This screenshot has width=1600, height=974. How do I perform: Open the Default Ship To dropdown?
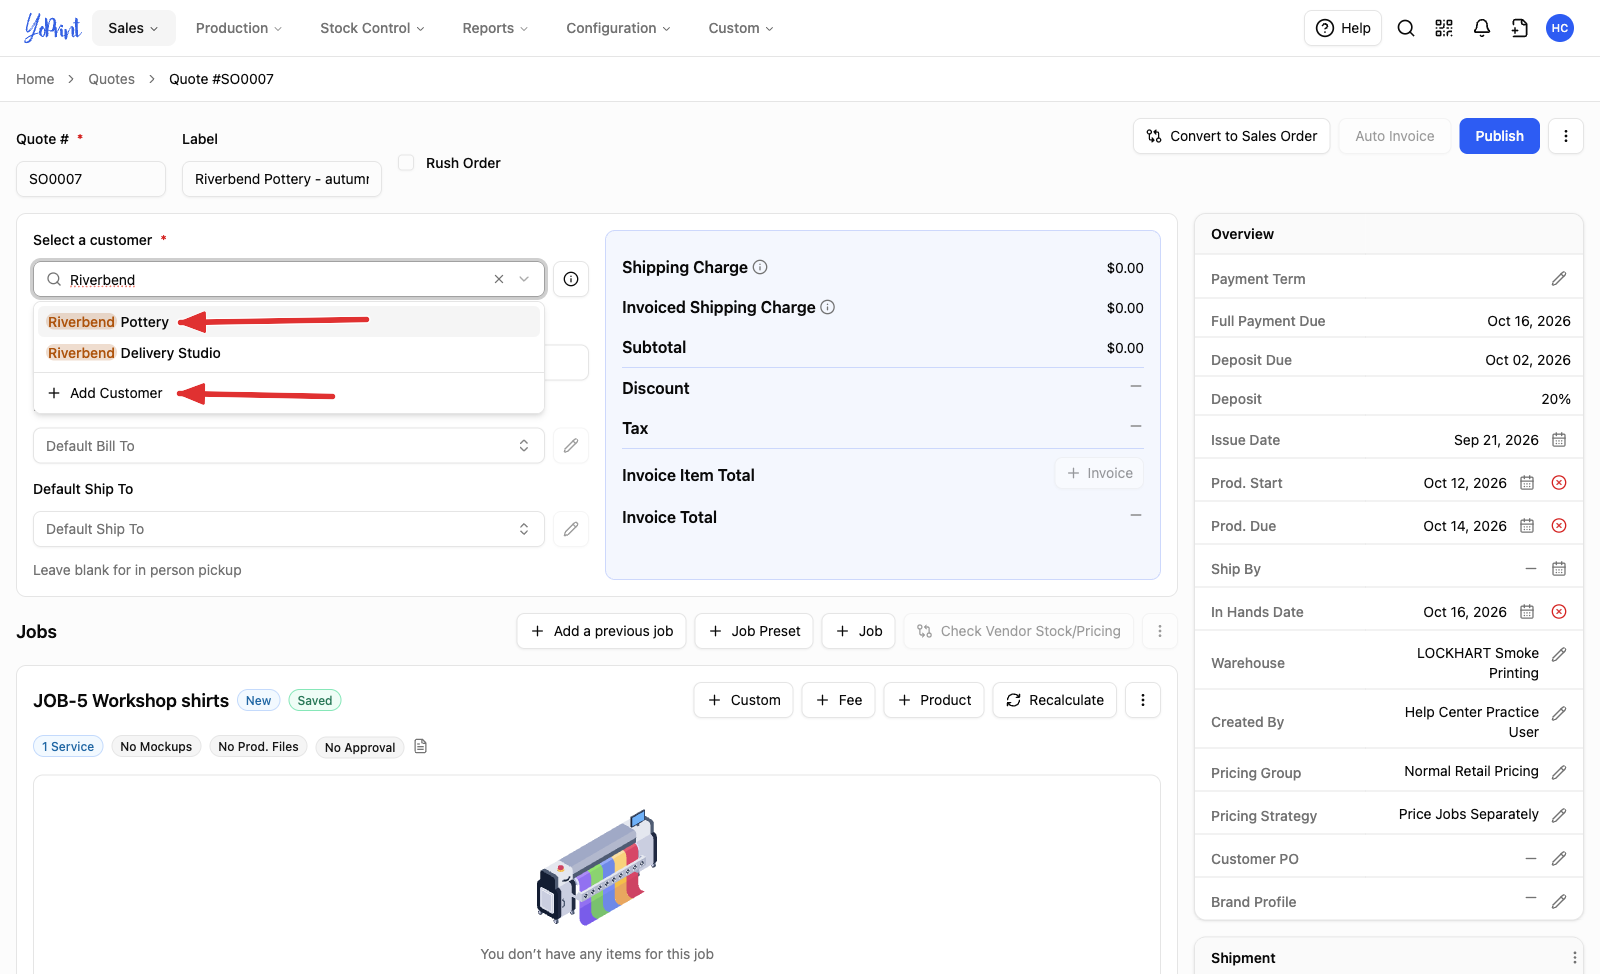[289, 529]
